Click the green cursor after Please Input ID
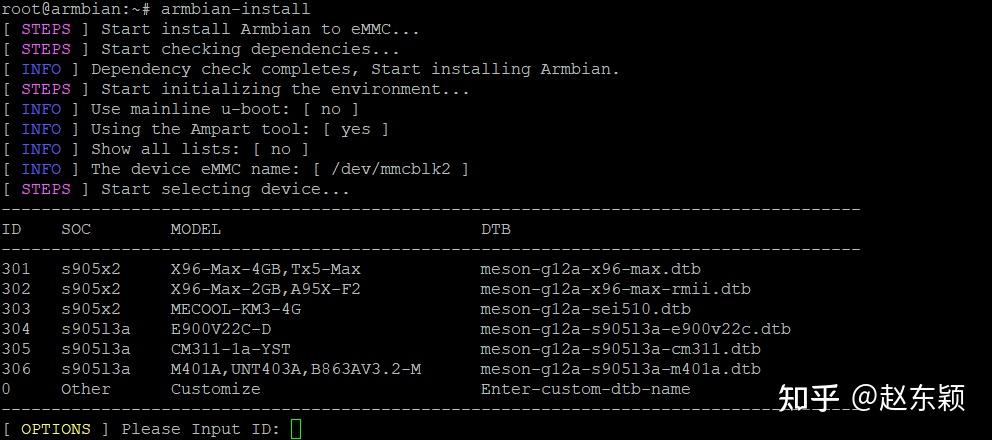The height and width of the screenshot is (440, 992). click(296, 429)
